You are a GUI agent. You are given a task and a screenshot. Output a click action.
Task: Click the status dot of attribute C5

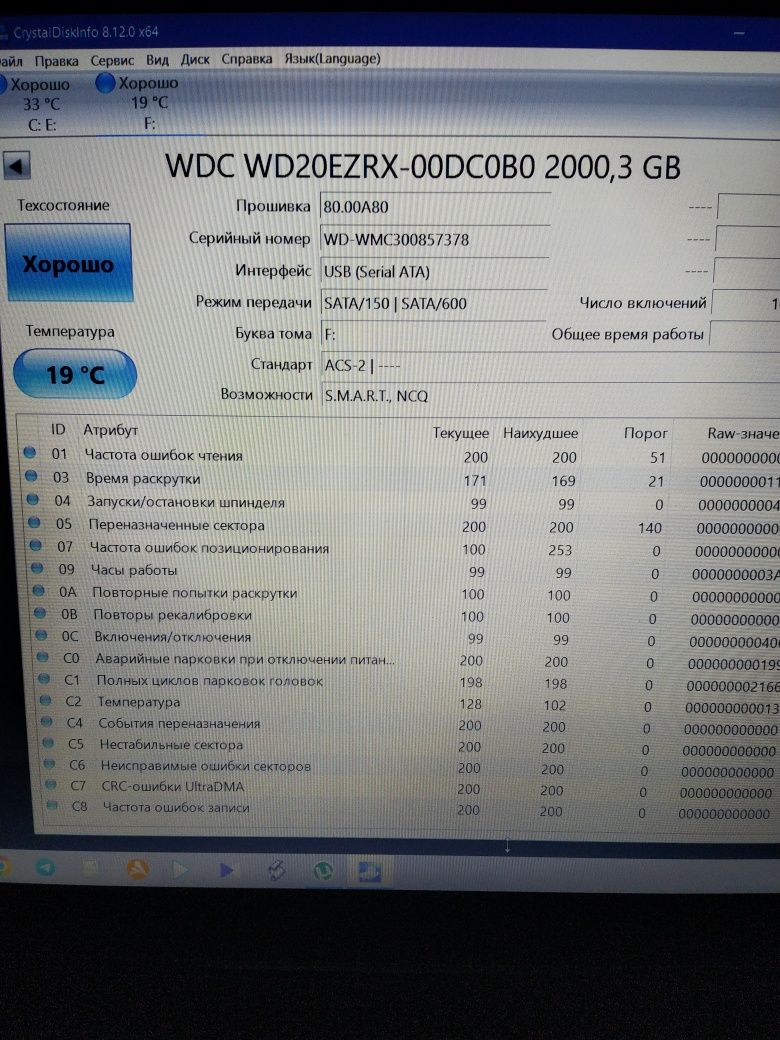click(48, 742)
